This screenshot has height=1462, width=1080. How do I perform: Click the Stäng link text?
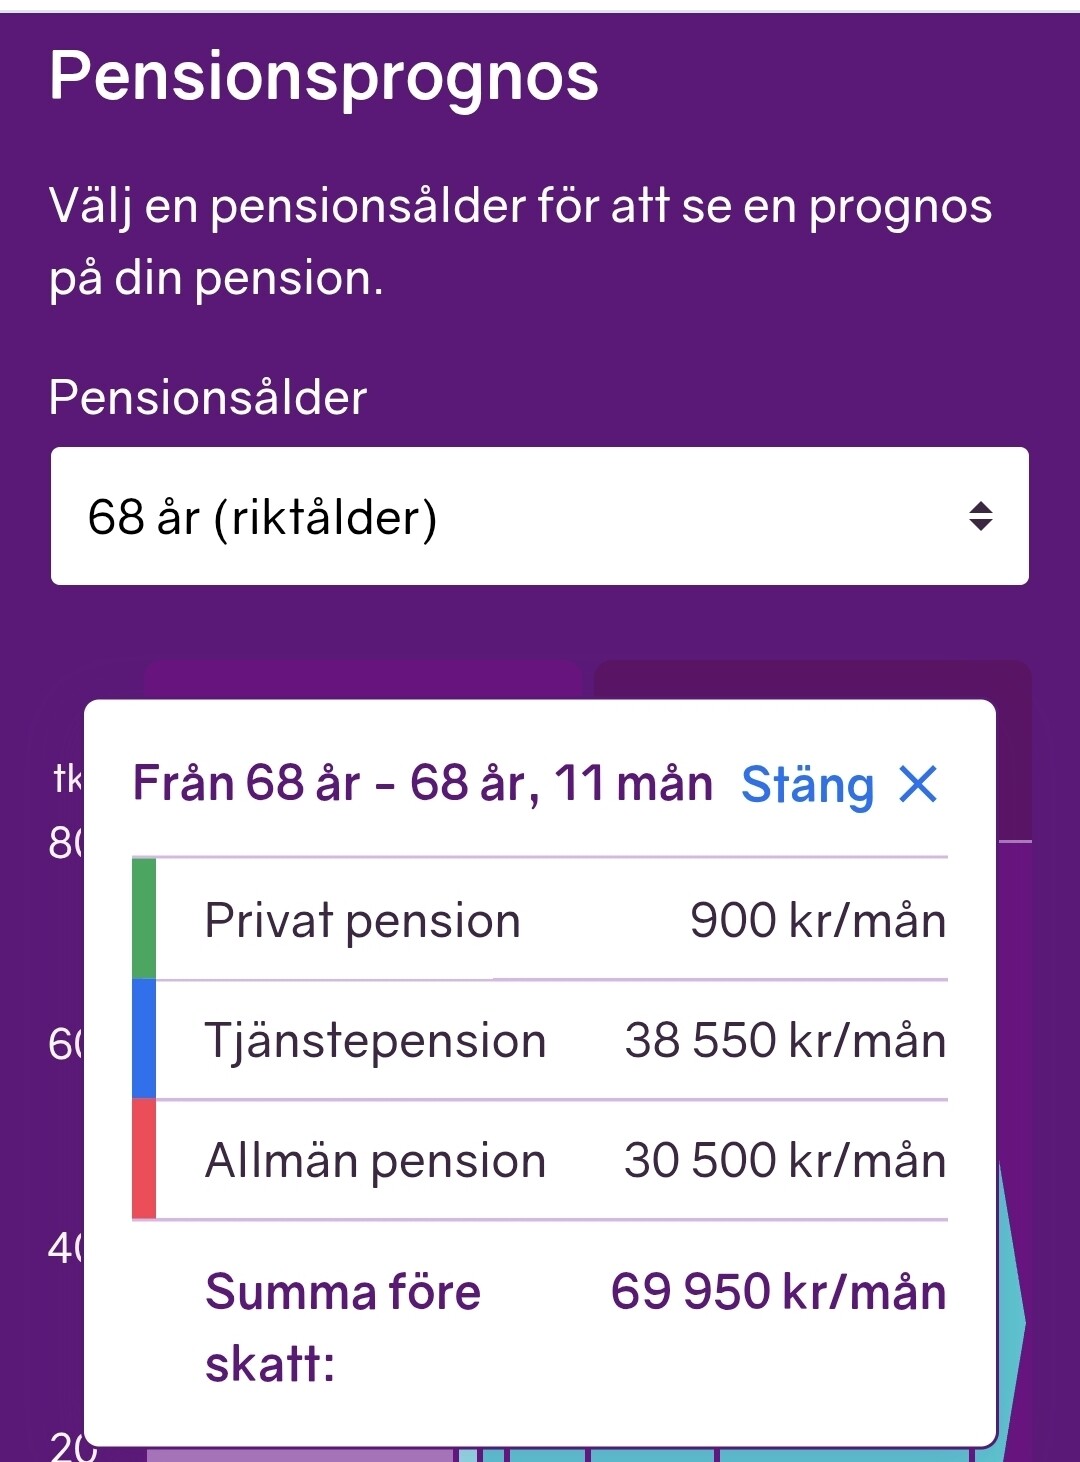click(807, 785)
